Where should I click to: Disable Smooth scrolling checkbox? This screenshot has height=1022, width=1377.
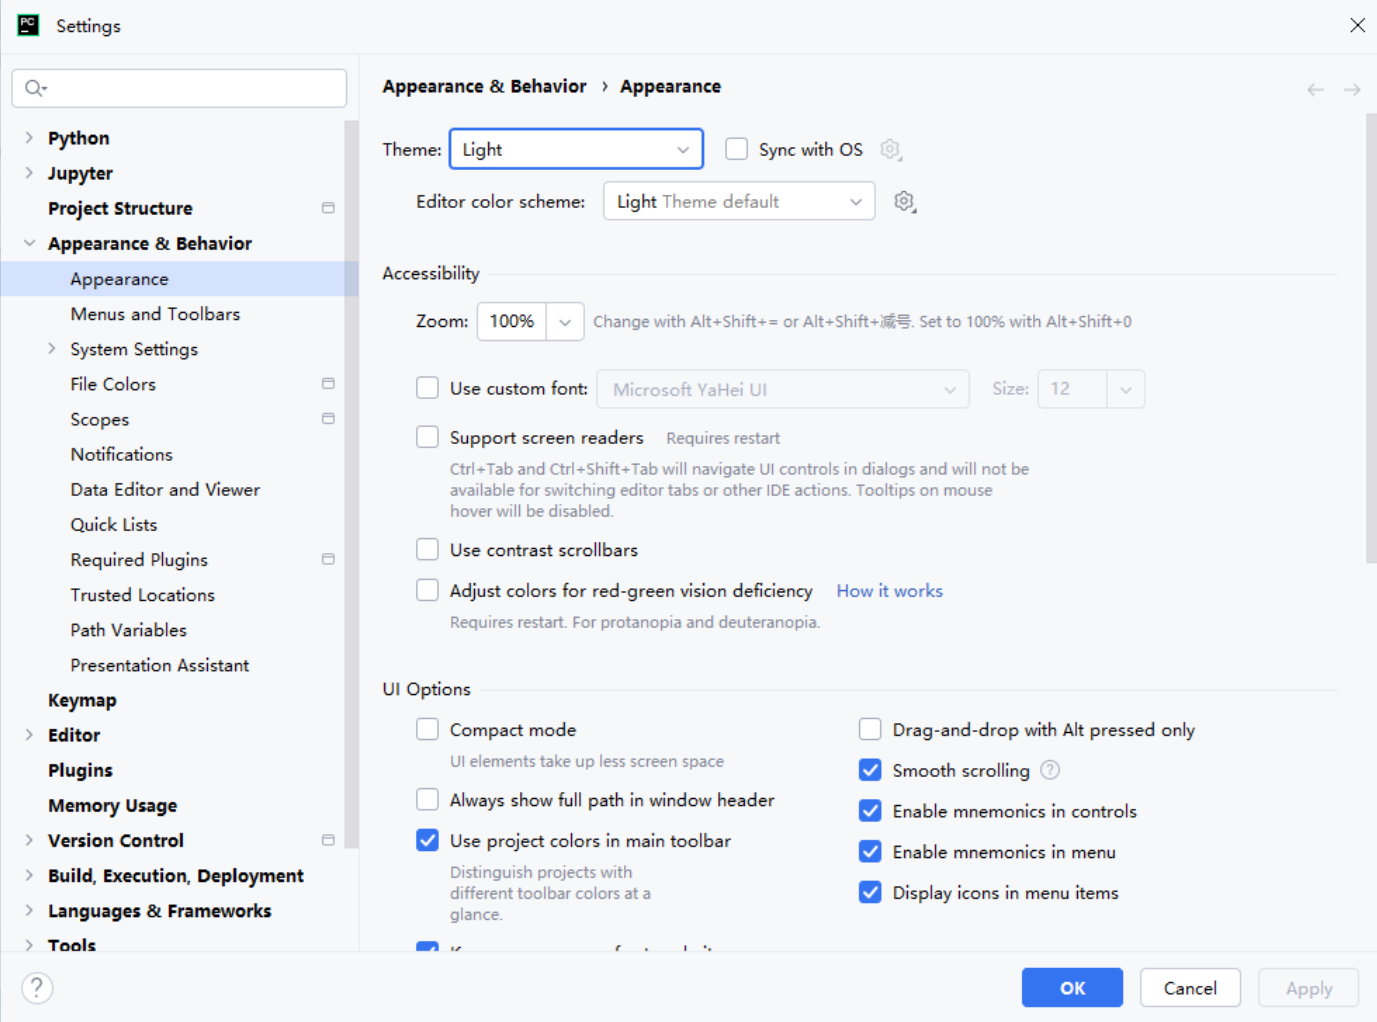click(x=870, y=770)
